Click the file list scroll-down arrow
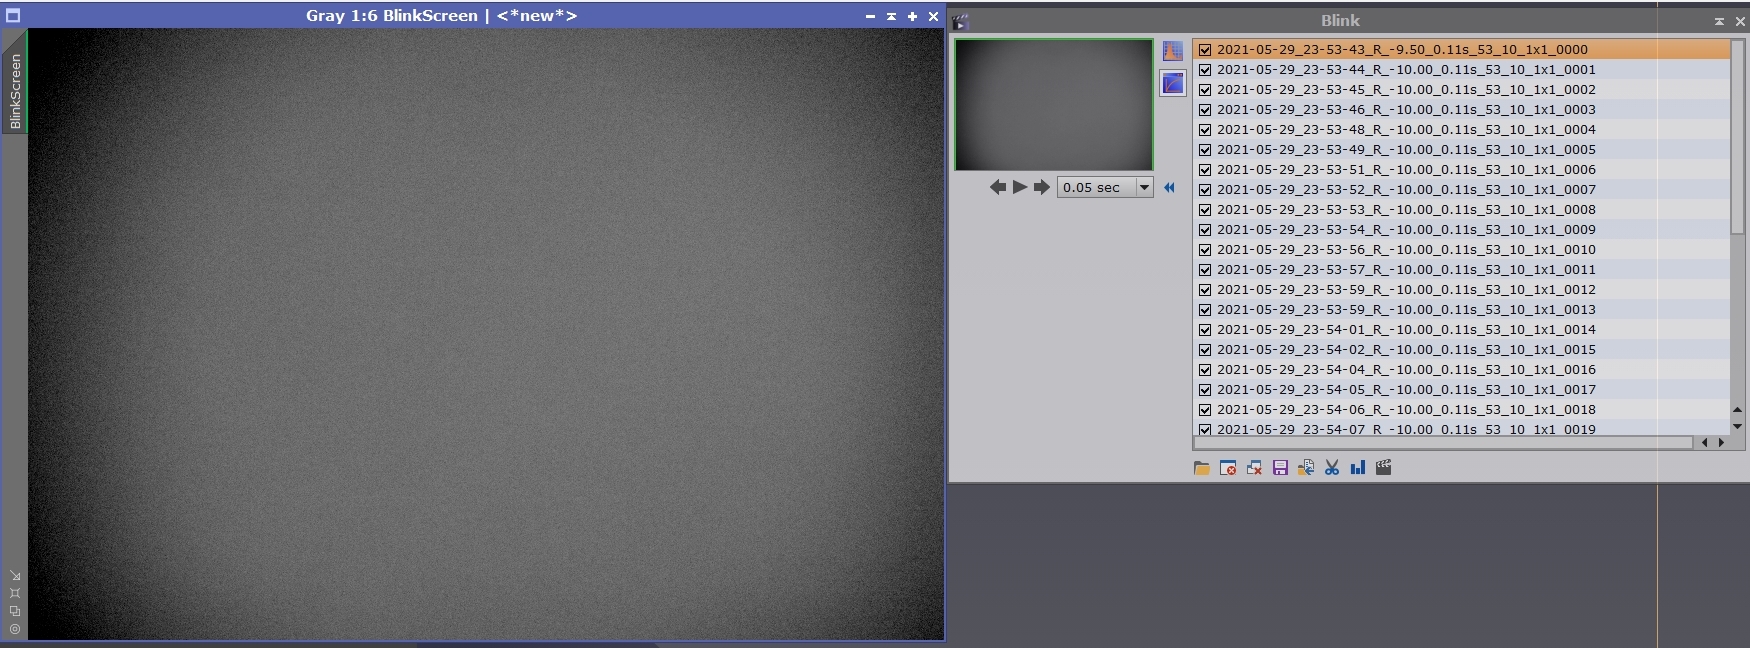The height and width of the screenshot is (648, 1750). click(1738, 427)
